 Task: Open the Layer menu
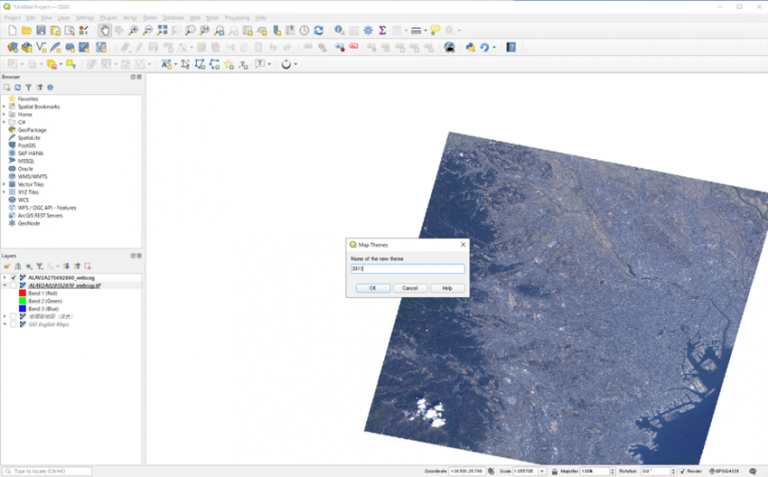[64, 18]
